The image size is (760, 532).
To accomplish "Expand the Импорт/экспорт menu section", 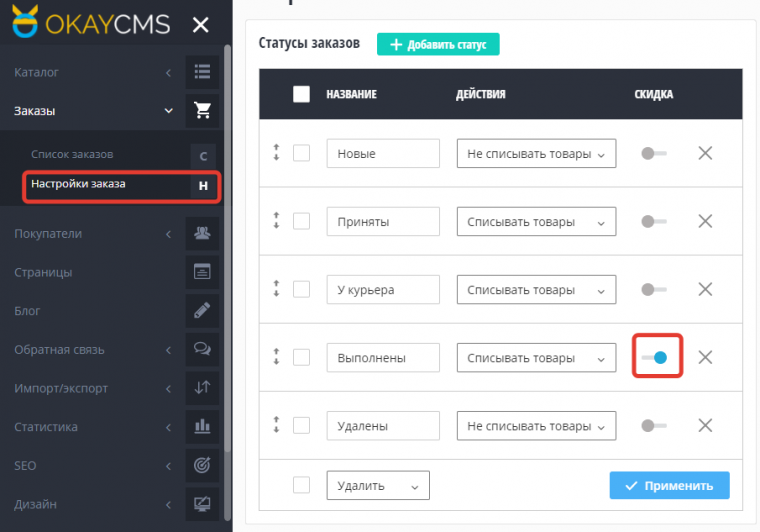I will tap(90, 388).
